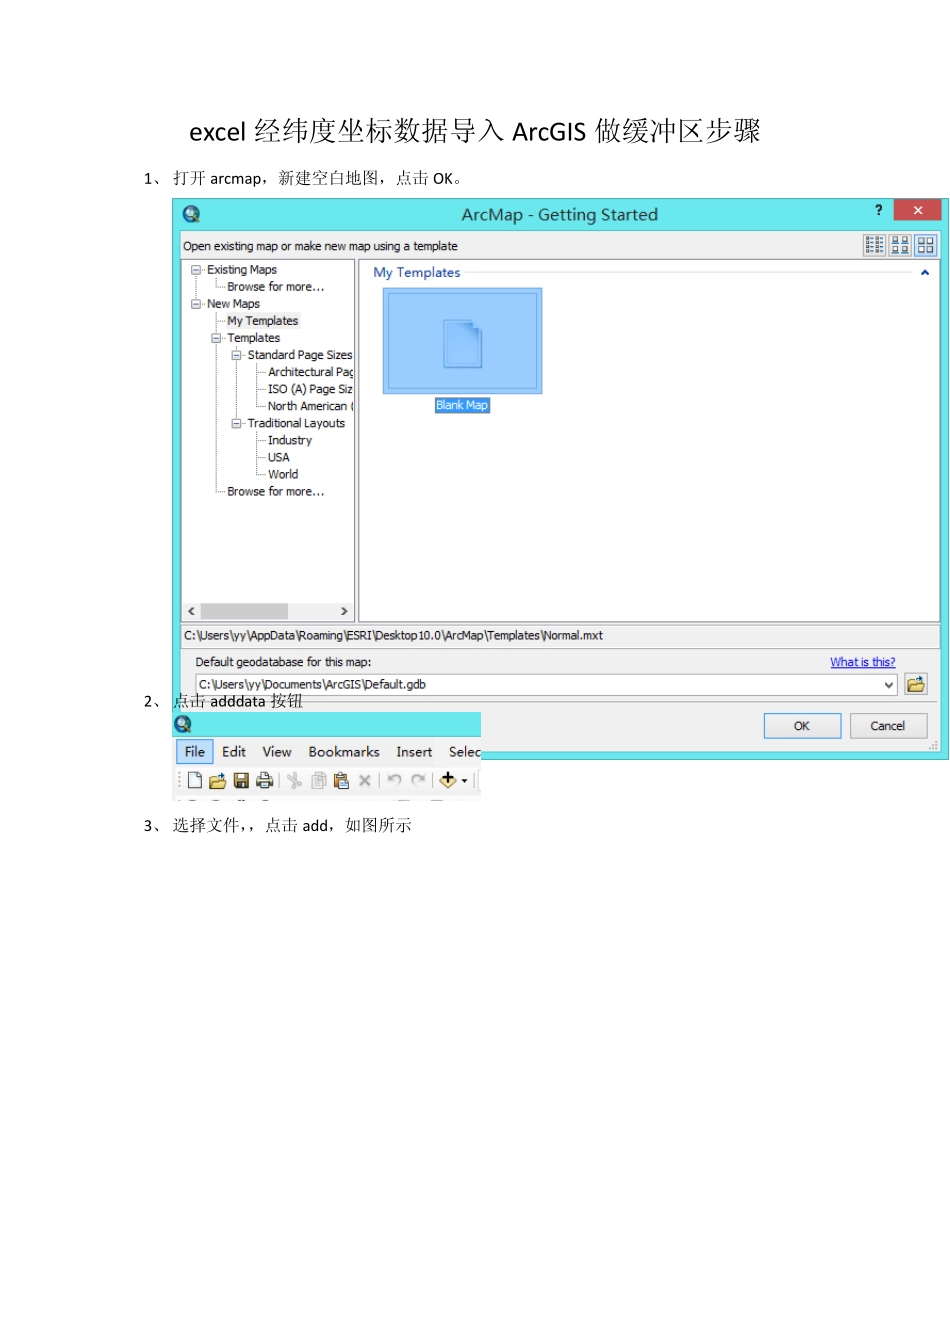Open the Selection menu
This screenshot has width=950, height=1344.
point(465,752)
